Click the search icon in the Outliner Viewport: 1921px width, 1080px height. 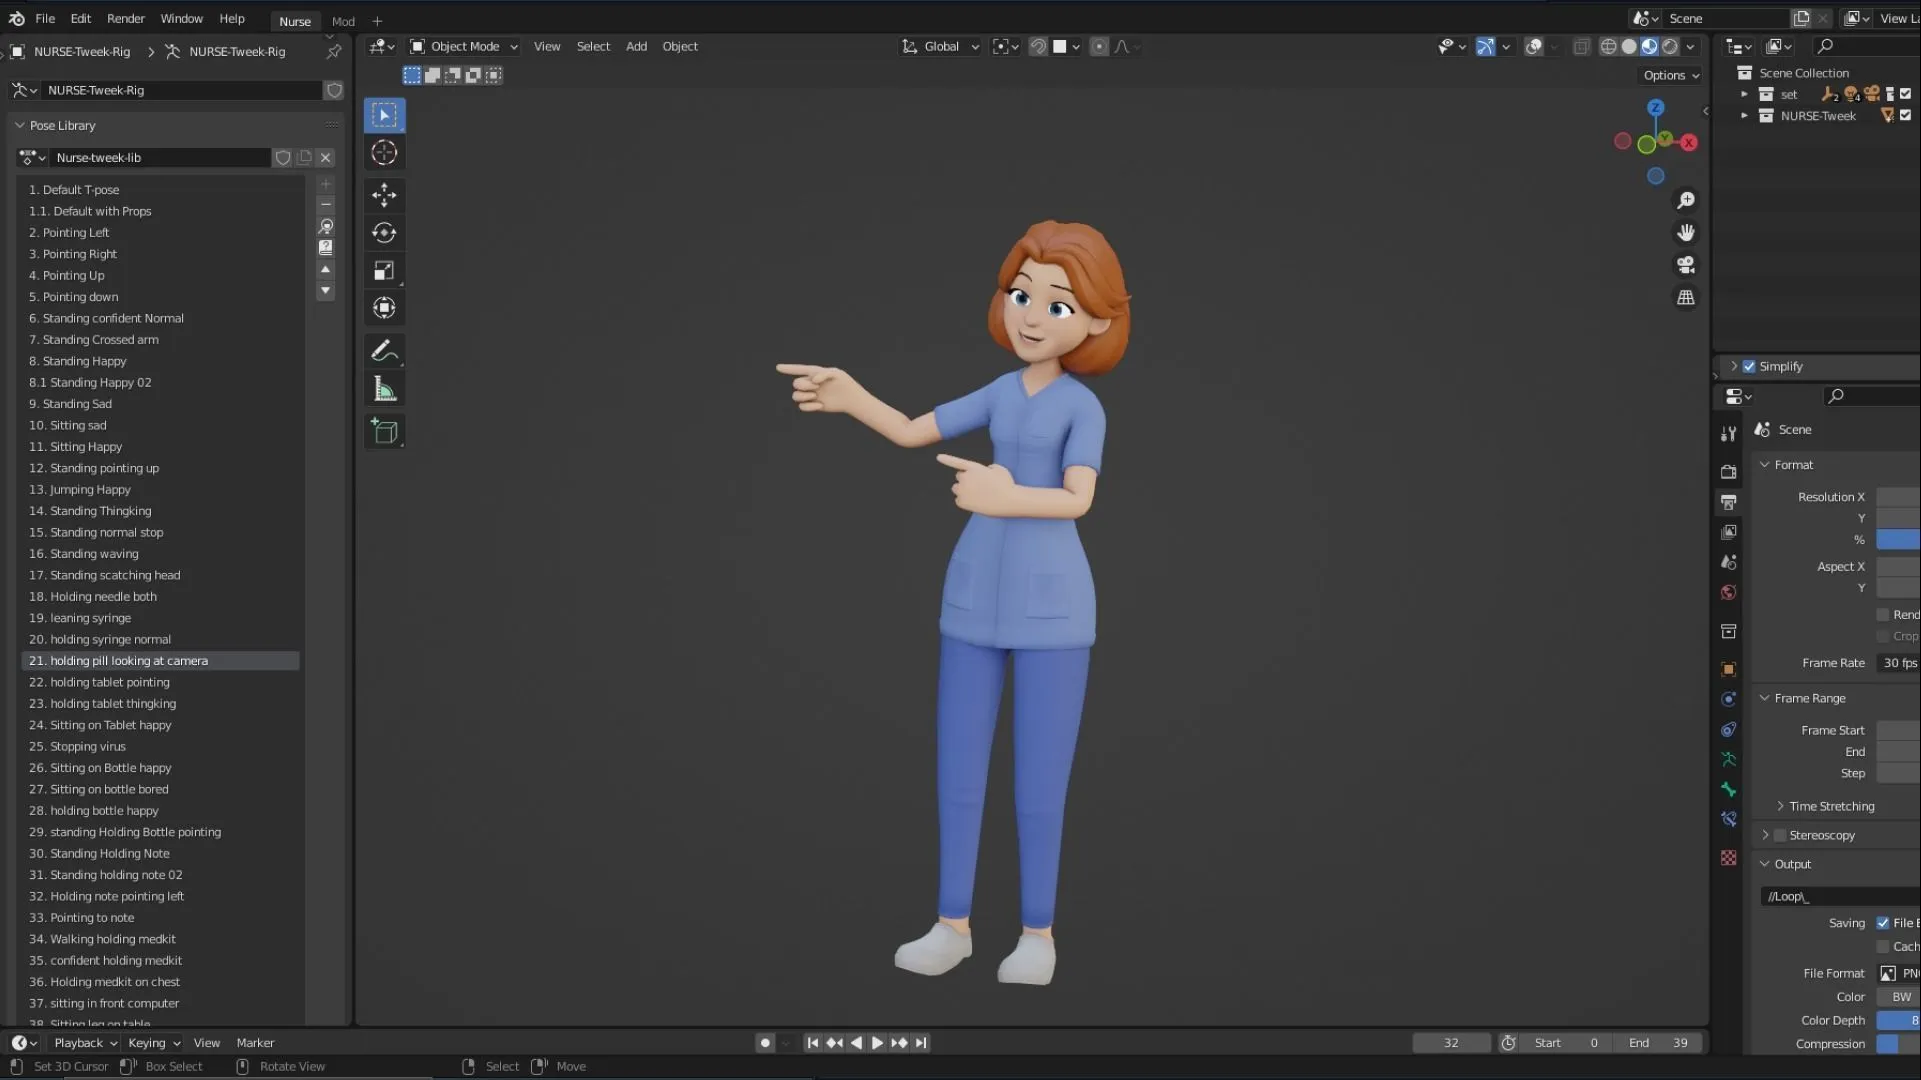[1826, 46]
